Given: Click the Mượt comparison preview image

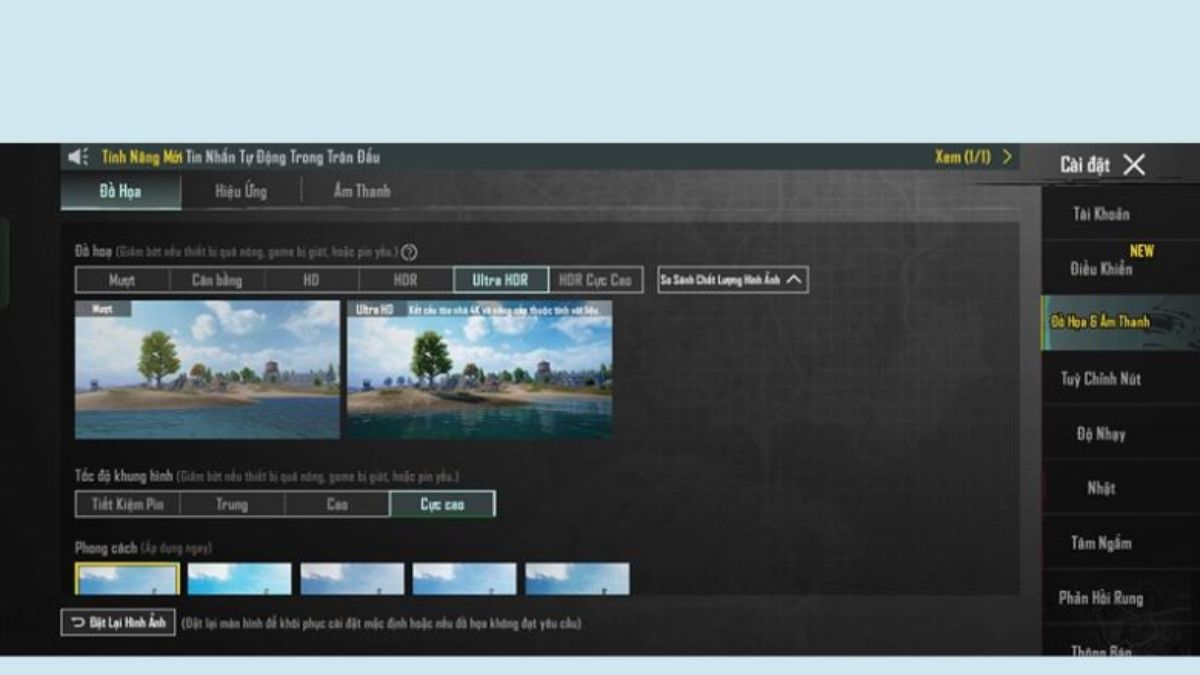Looking at the screenshot, I should (x=207, y=369).
